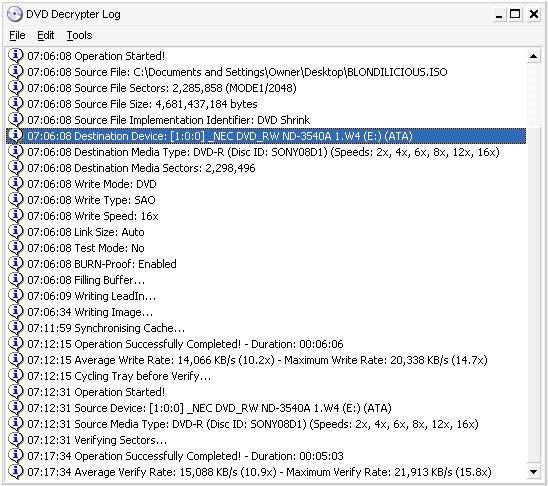Click info icon beside Writing LeadIn entry
The width and height of the screenshot is (548, 486).
coord(15,296)
